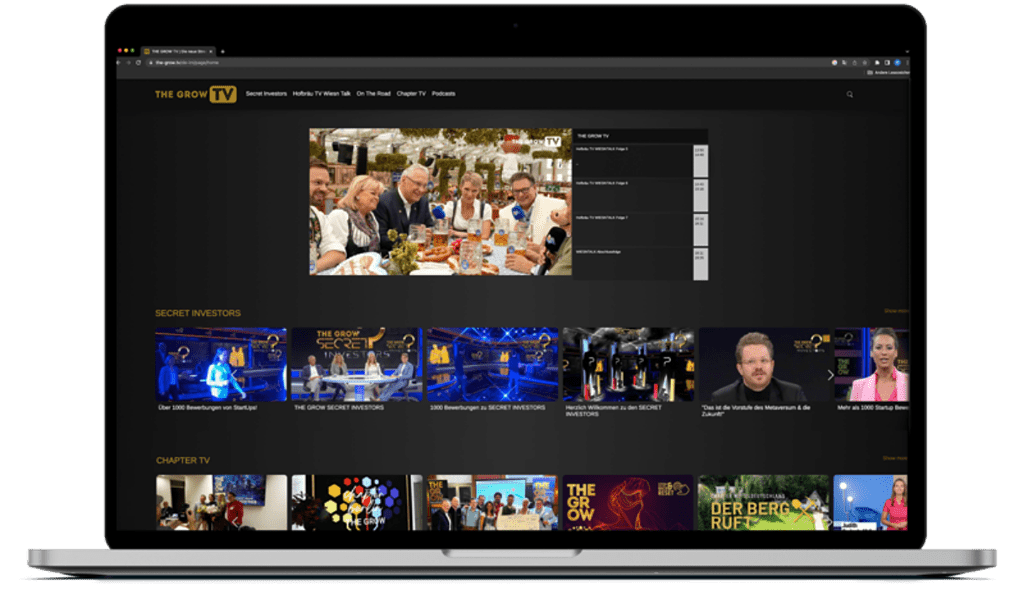This screenshot has height=614, width=1024.
Task: Click 'Über 1000 Bewerbungen von StartUps!' caption
Action: coord(208,408)
